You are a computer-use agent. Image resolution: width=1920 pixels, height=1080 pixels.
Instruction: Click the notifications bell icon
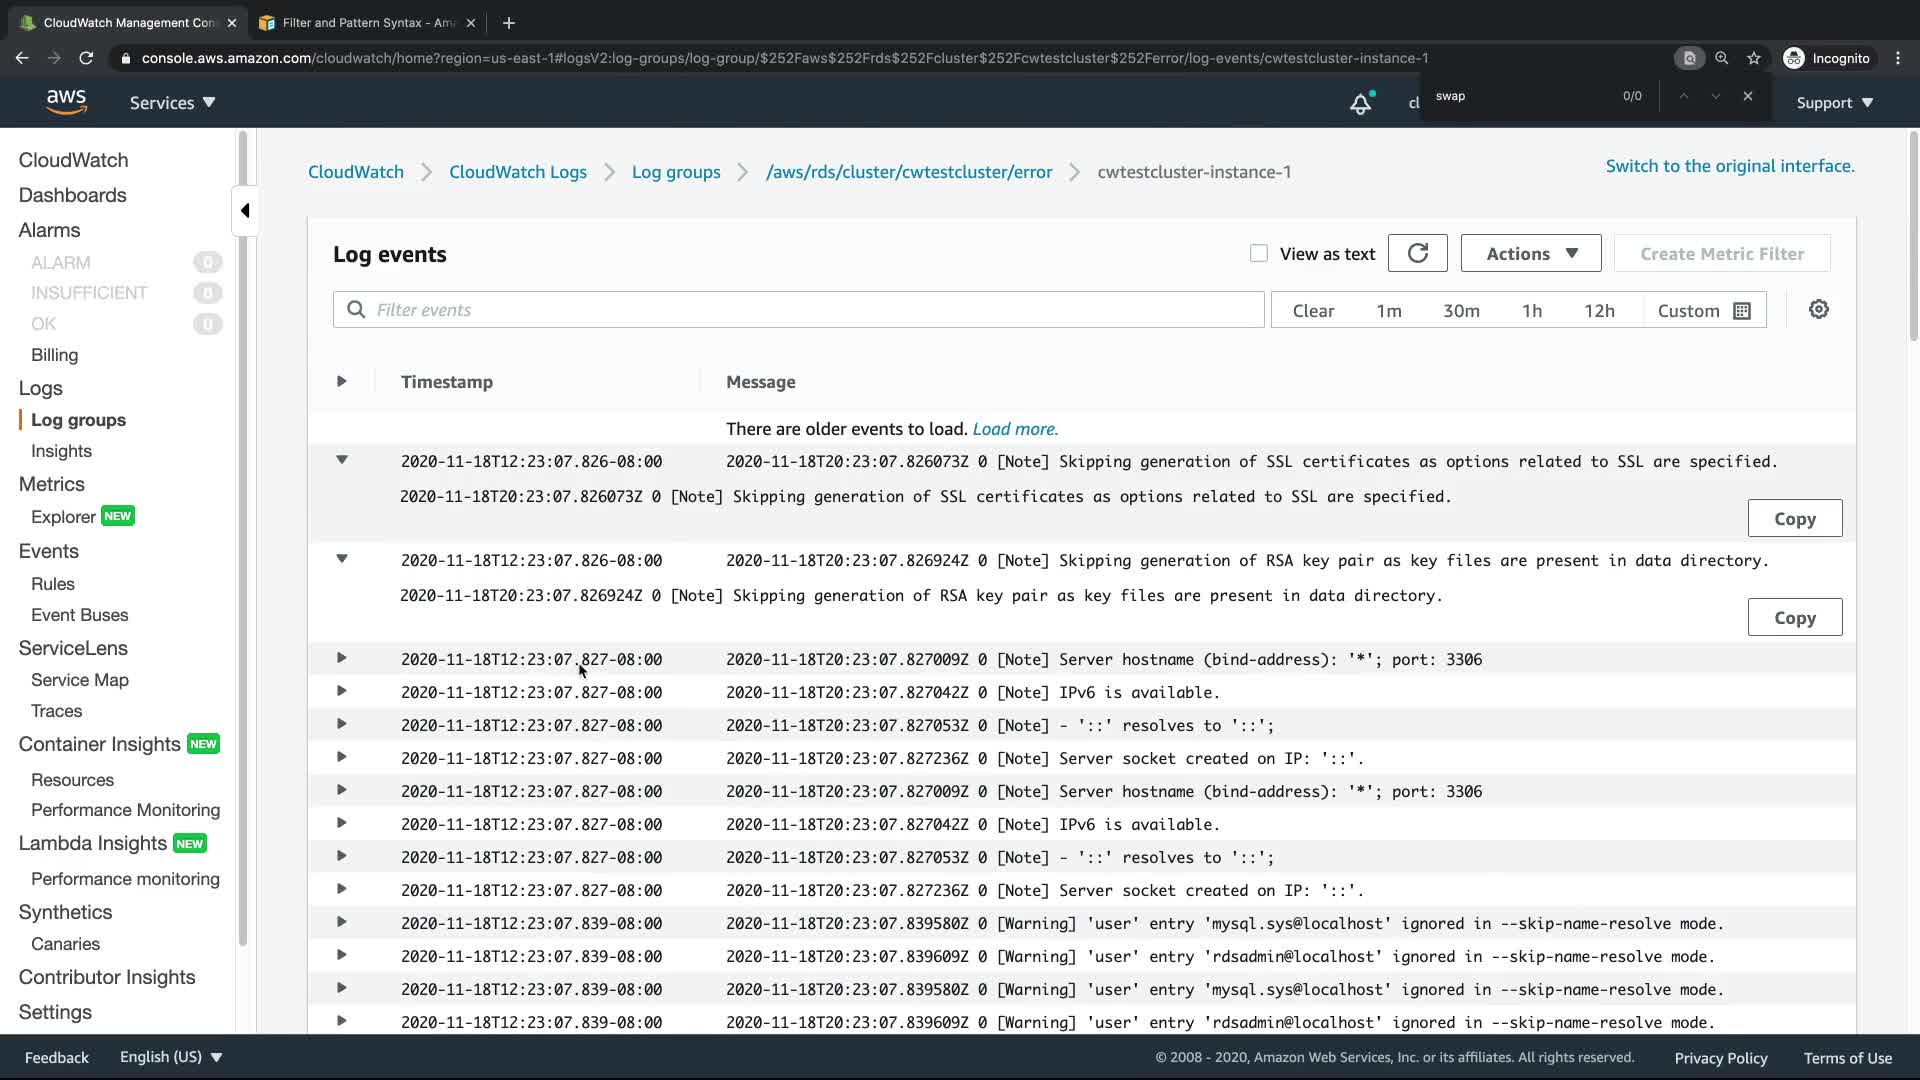[x=1360, y=103]
